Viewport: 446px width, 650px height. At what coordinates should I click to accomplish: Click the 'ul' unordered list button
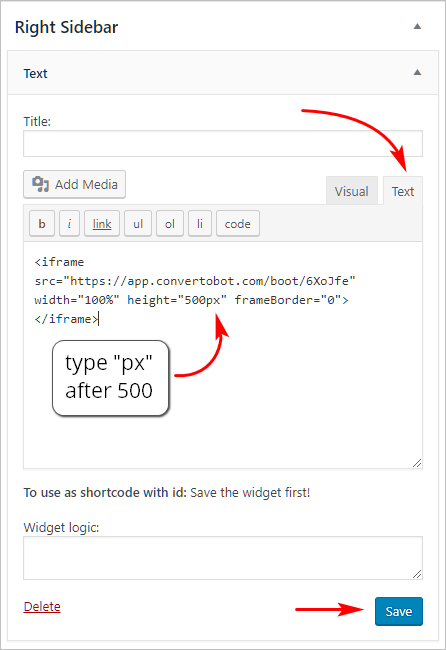pyautogui.click(x=138, y=224)
